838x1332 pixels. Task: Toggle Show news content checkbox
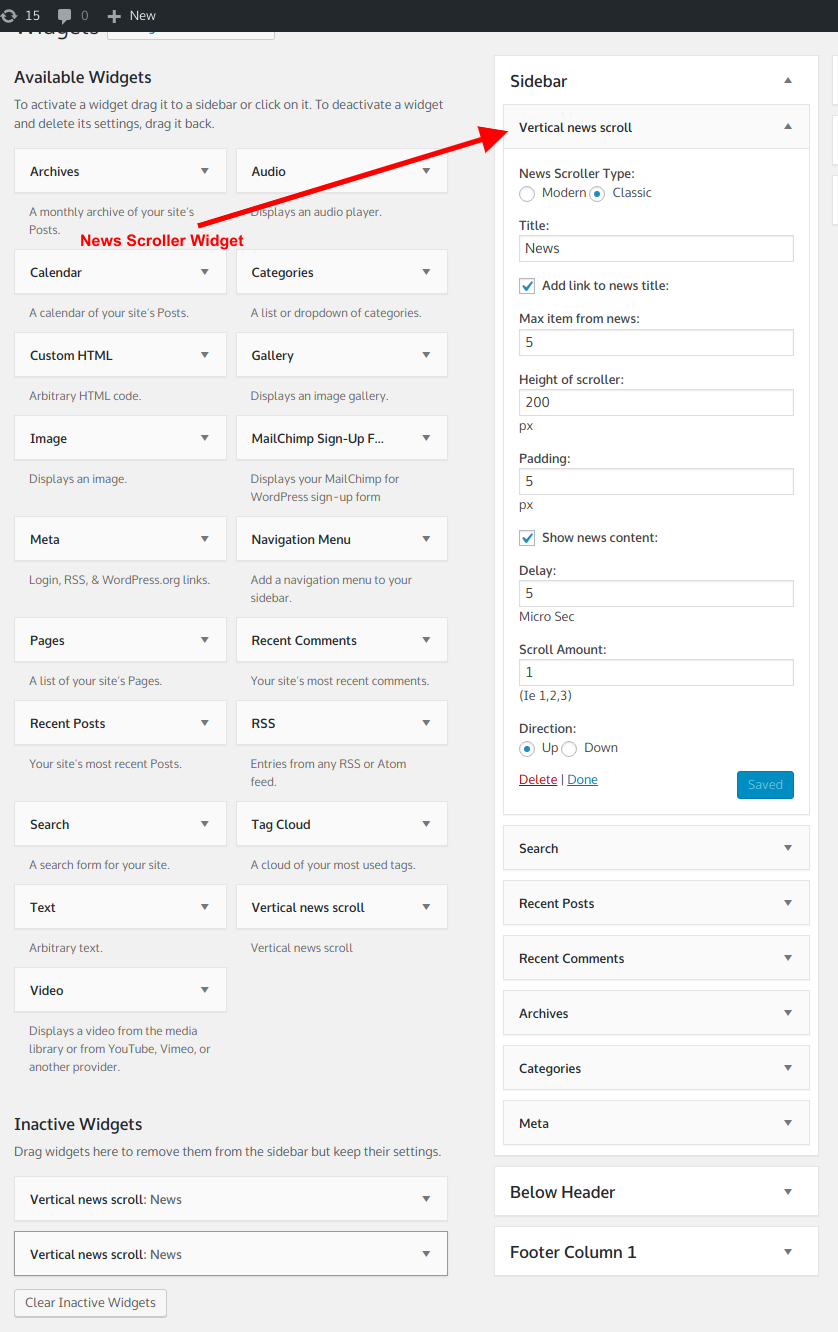527,538
